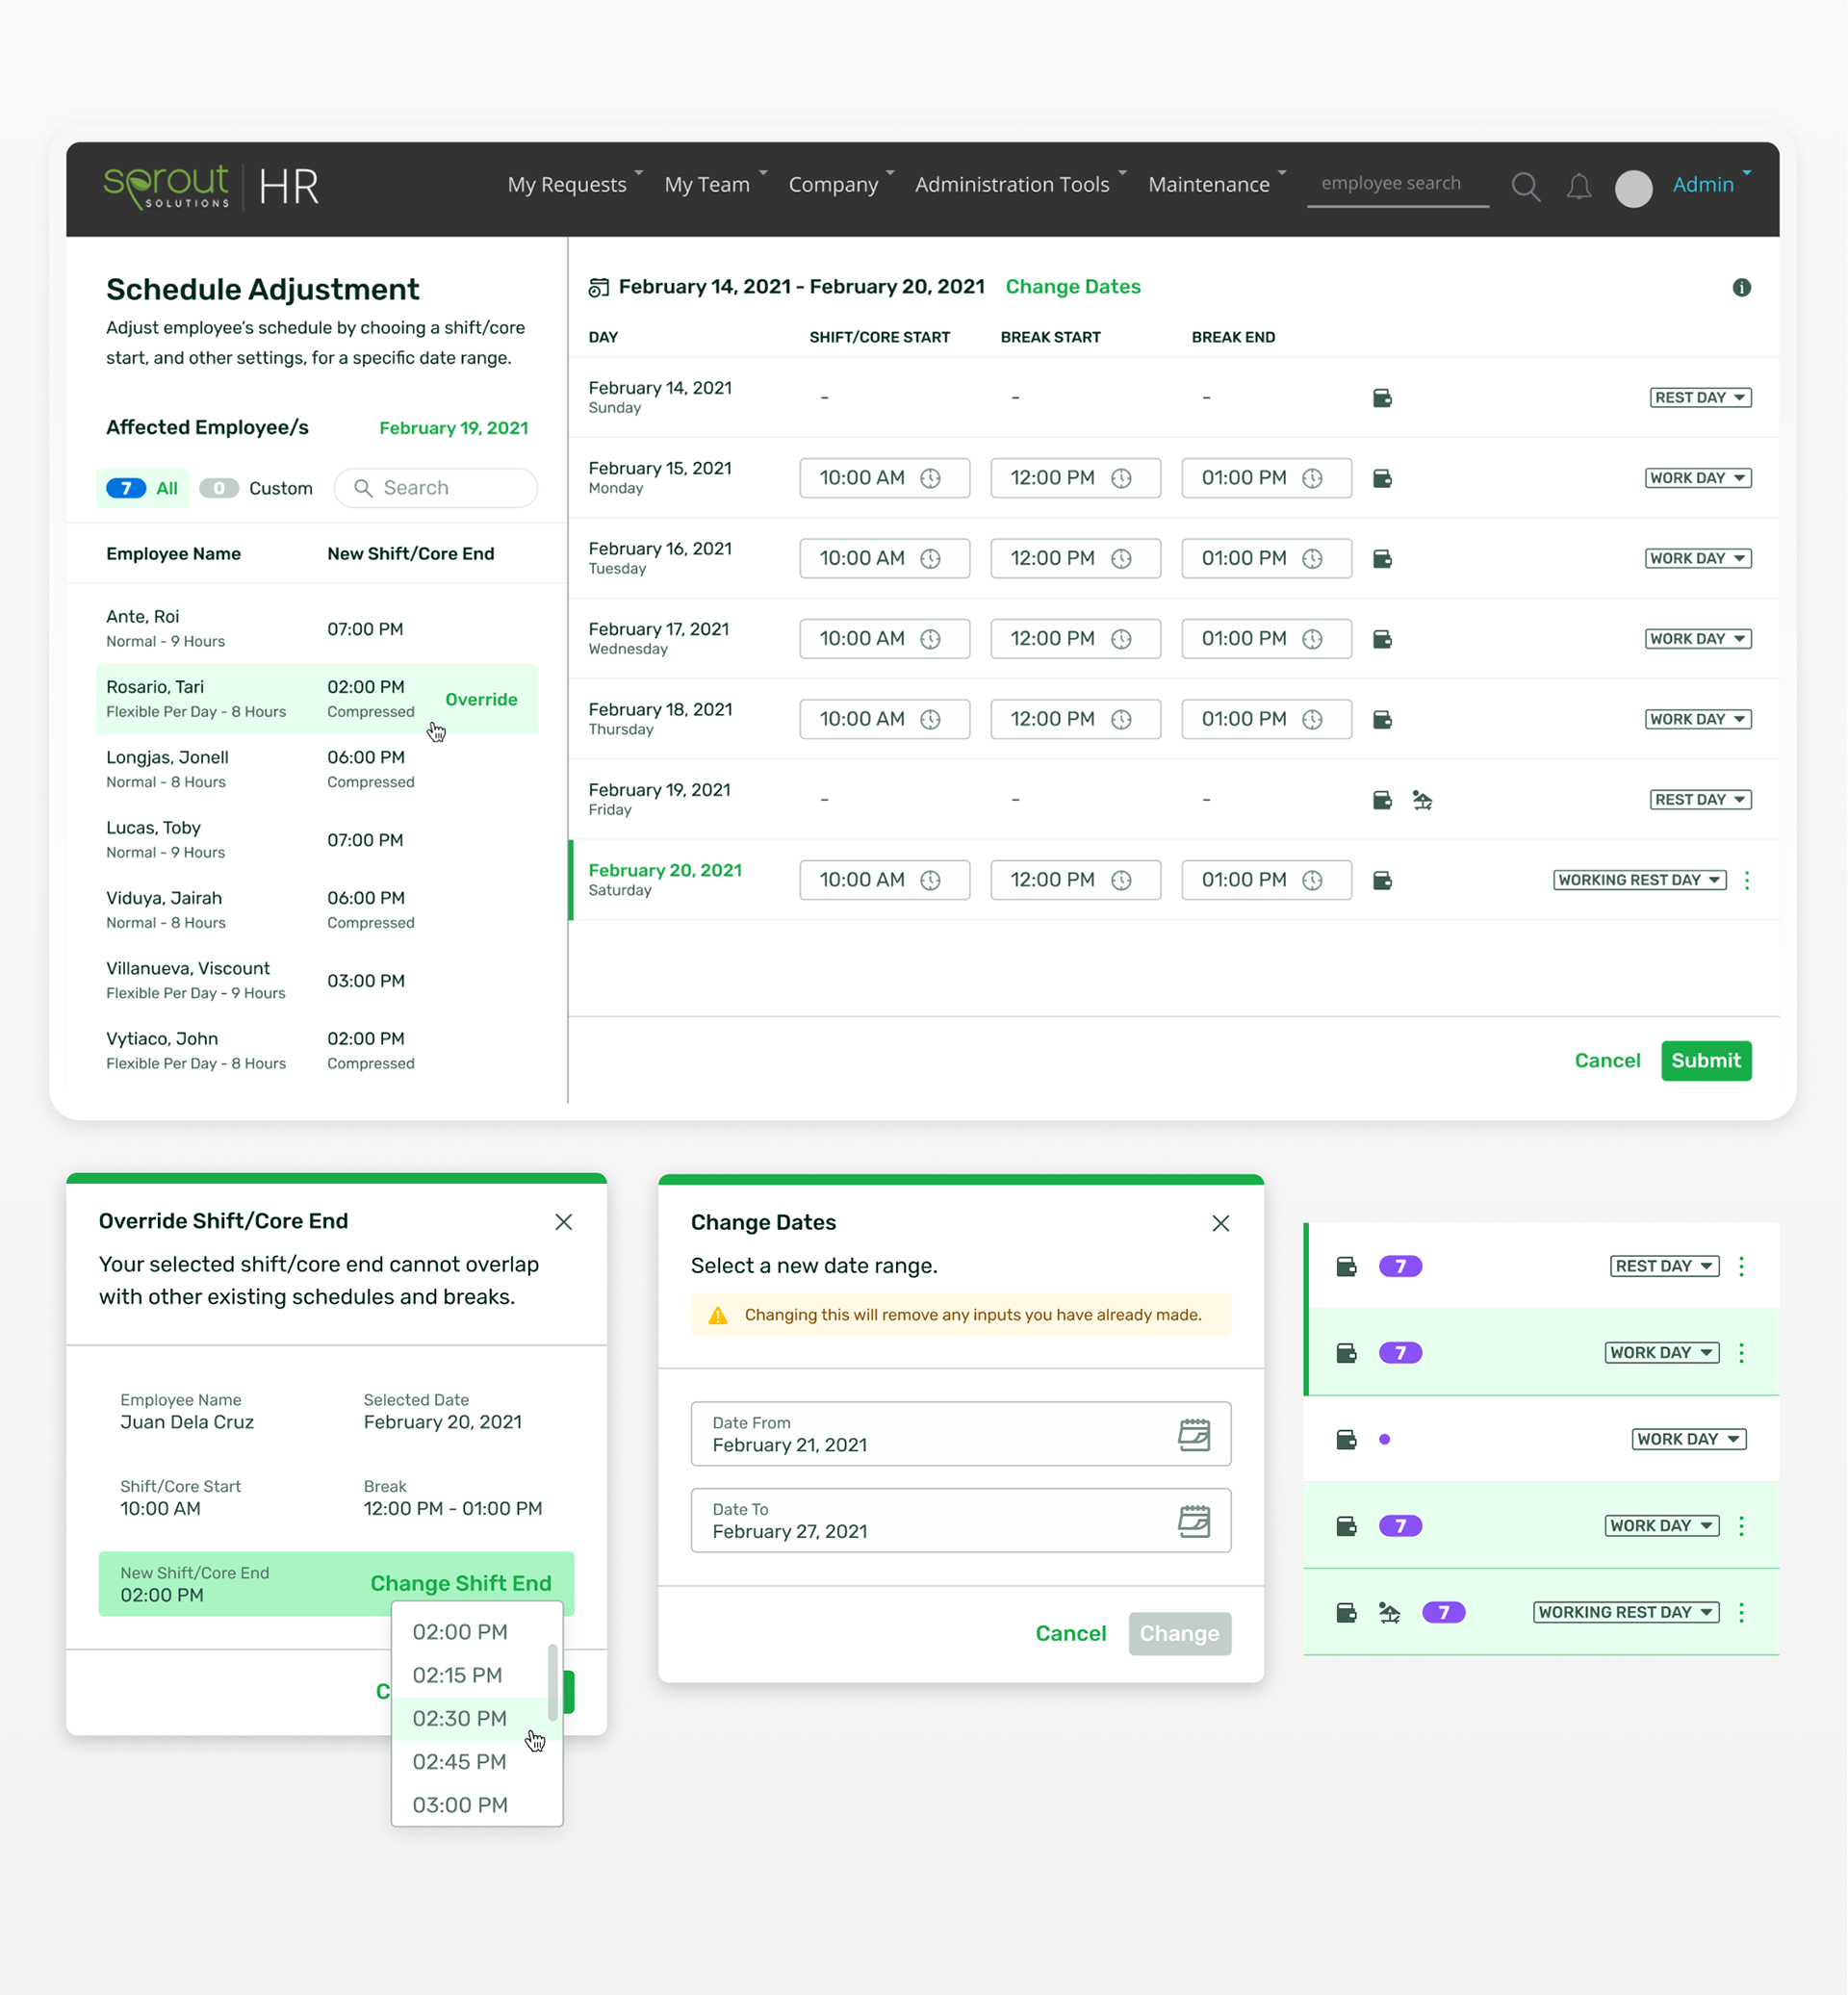Open REST DAY dropdown for February 19
Screen dimensions: 1848x1995
point(1700,799)
